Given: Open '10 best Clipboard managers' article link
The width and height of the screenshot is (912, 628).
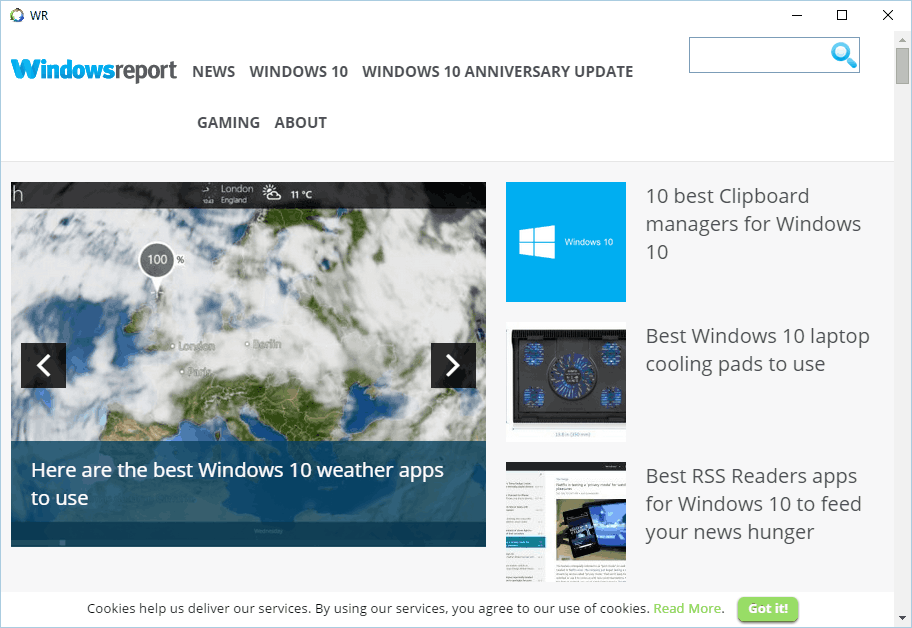Looking at the screenshot, I should coord(753,224).
